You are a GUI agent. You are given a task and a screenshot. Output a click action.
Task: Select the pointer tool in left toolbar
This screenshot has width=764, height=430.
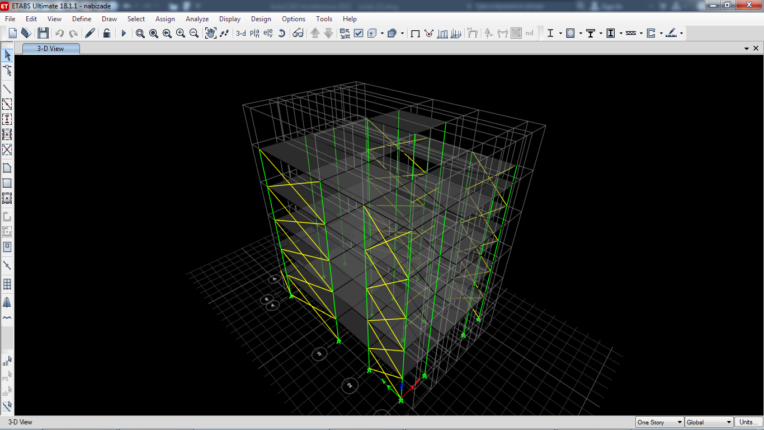point(8,56)
